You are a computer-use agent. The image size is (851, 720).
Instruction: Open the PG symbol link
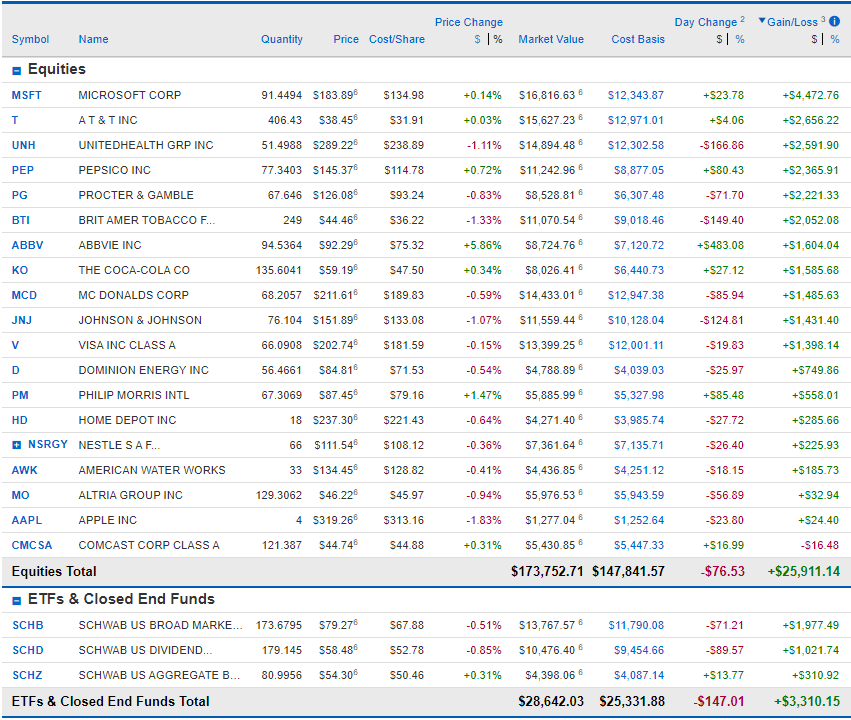click(x=20, y=195)
